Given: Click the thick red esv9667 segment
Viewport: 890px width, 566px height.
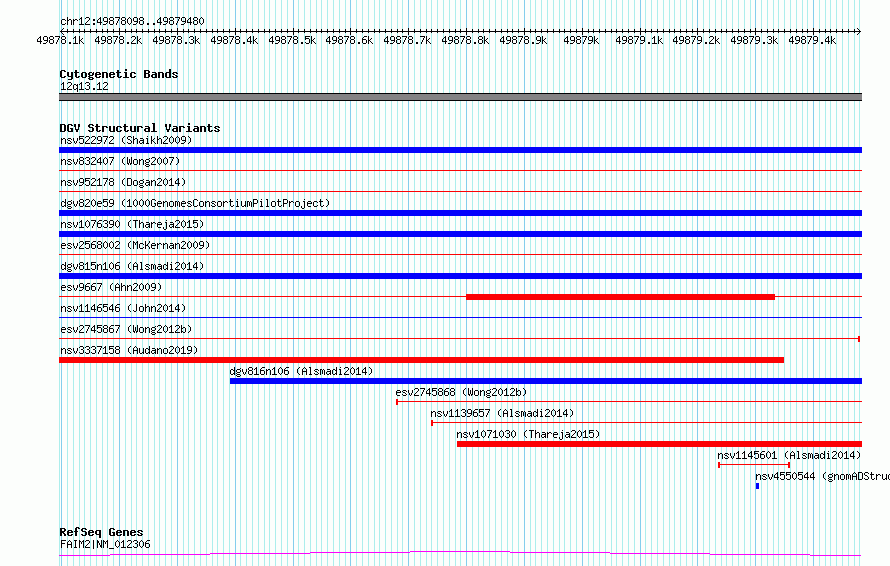Looking at the screenshot, I should pos(620,297).
